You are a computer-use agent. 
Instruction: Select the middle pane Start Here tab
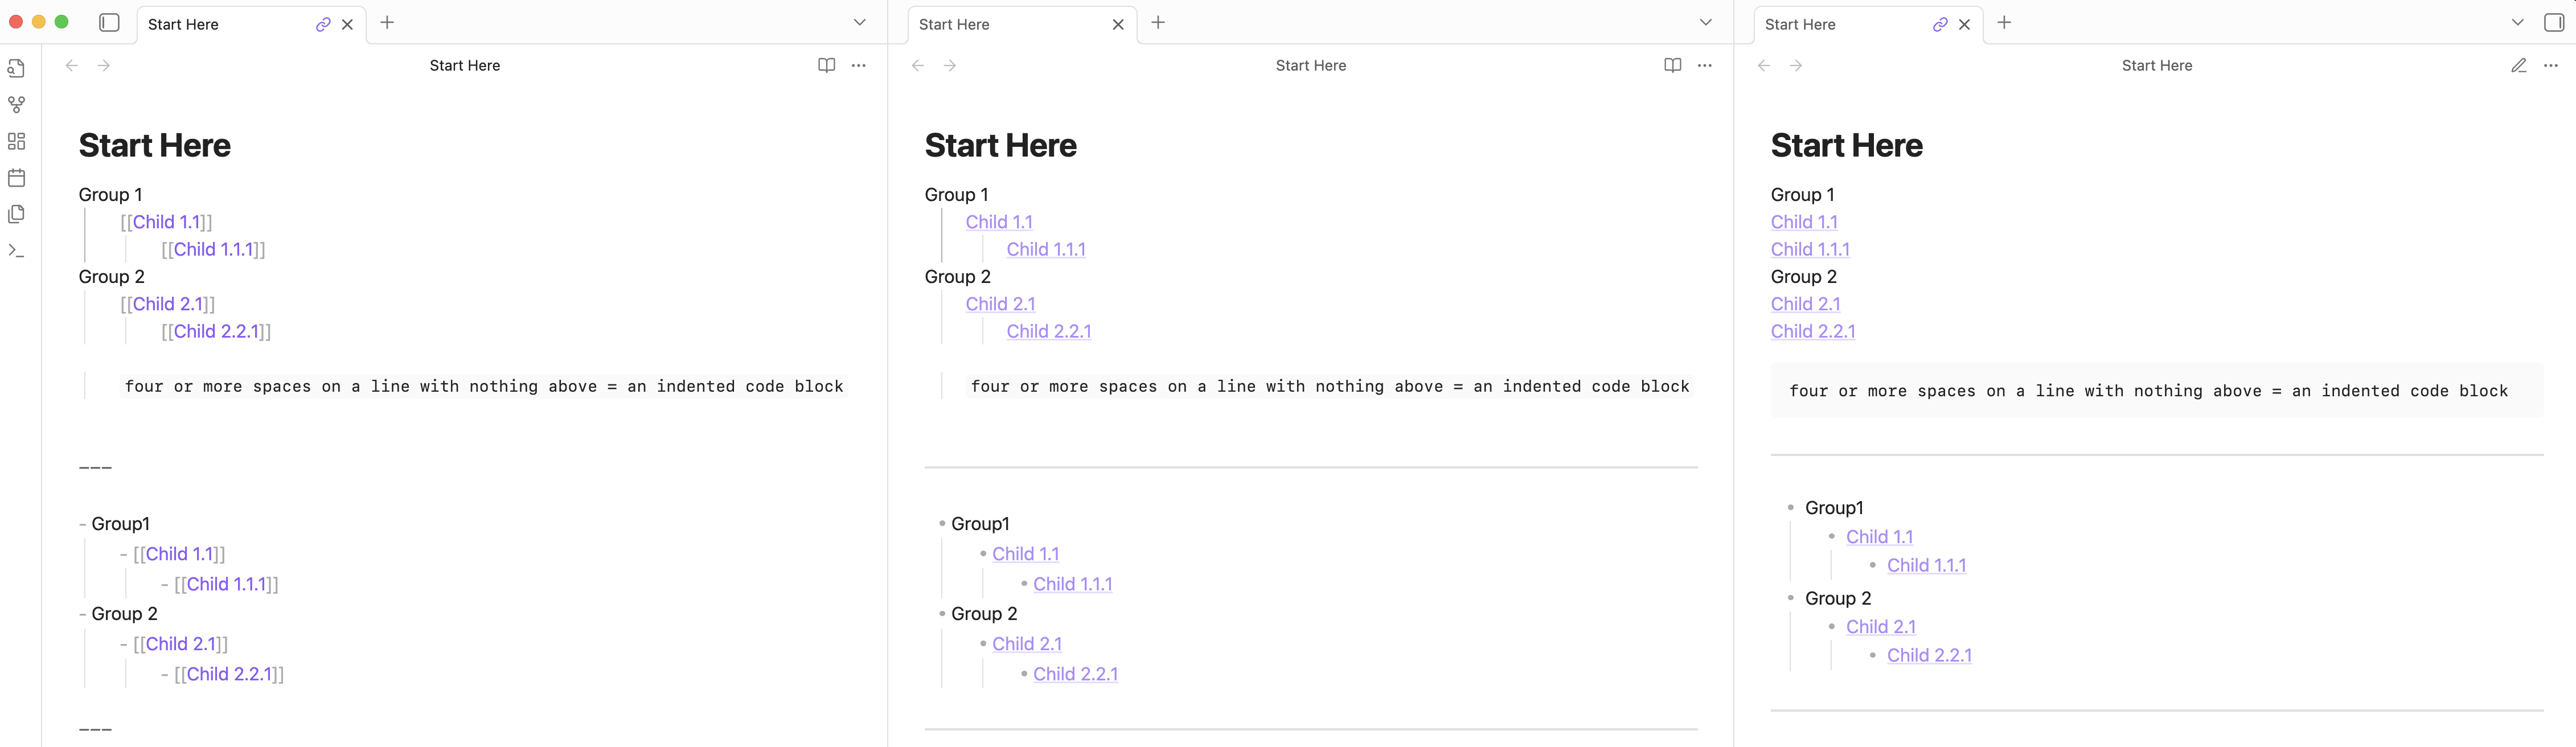click(1000, 24)
